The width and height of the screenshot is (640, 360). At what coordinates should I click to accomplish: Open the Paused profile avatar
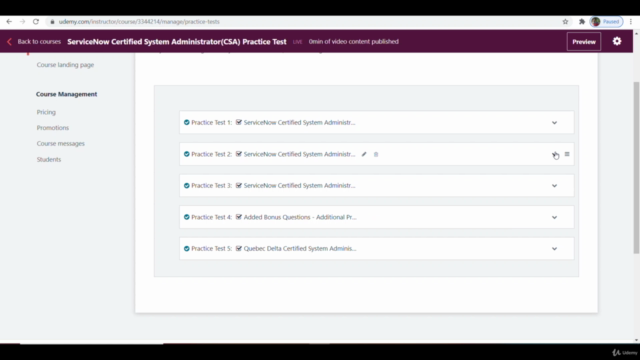[606, 22]
